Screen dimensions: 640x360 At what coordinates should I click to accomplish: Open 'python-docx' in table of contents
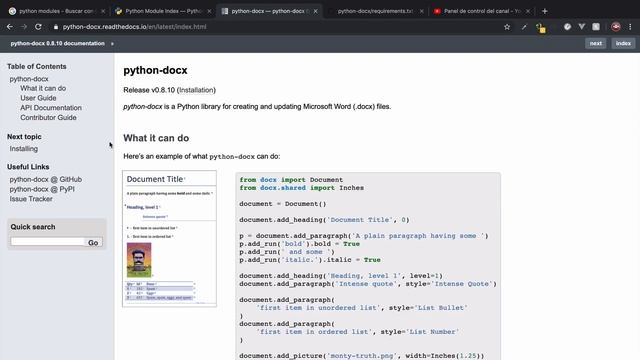coord(29,79)
